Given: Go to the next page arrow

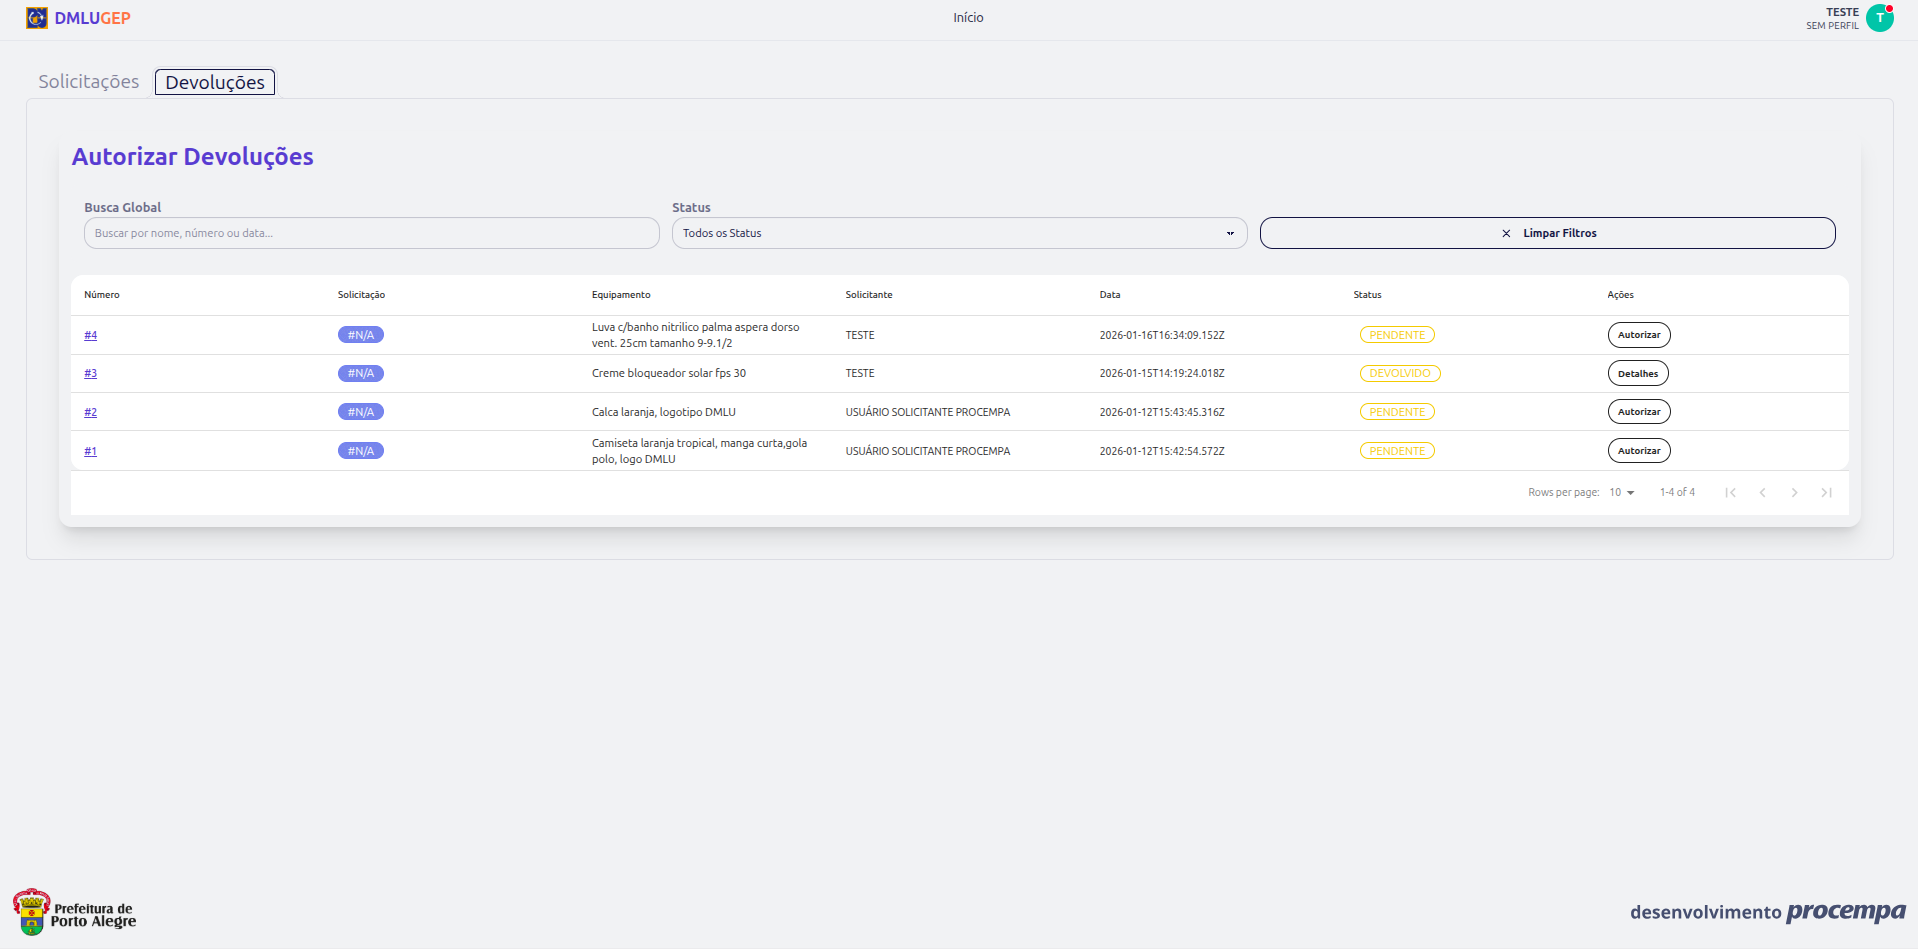Looking at the screenshot, I should [1794, 492].
